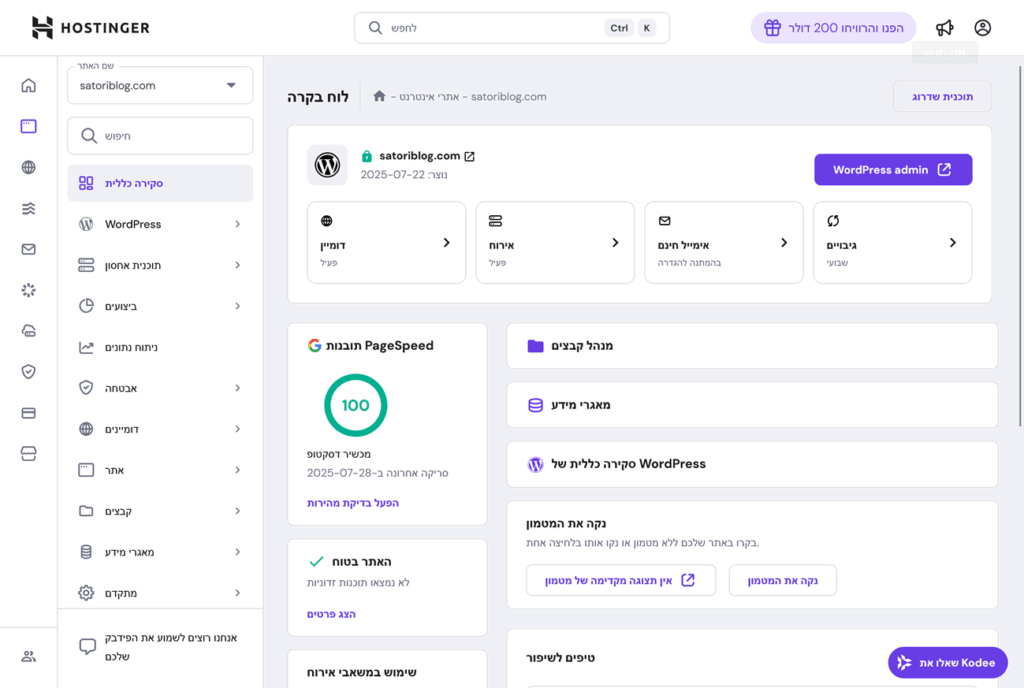Viewport: 1024px width, 688px height.
Task: Click the breadcrumb home icon
Action: coord(379,96)
